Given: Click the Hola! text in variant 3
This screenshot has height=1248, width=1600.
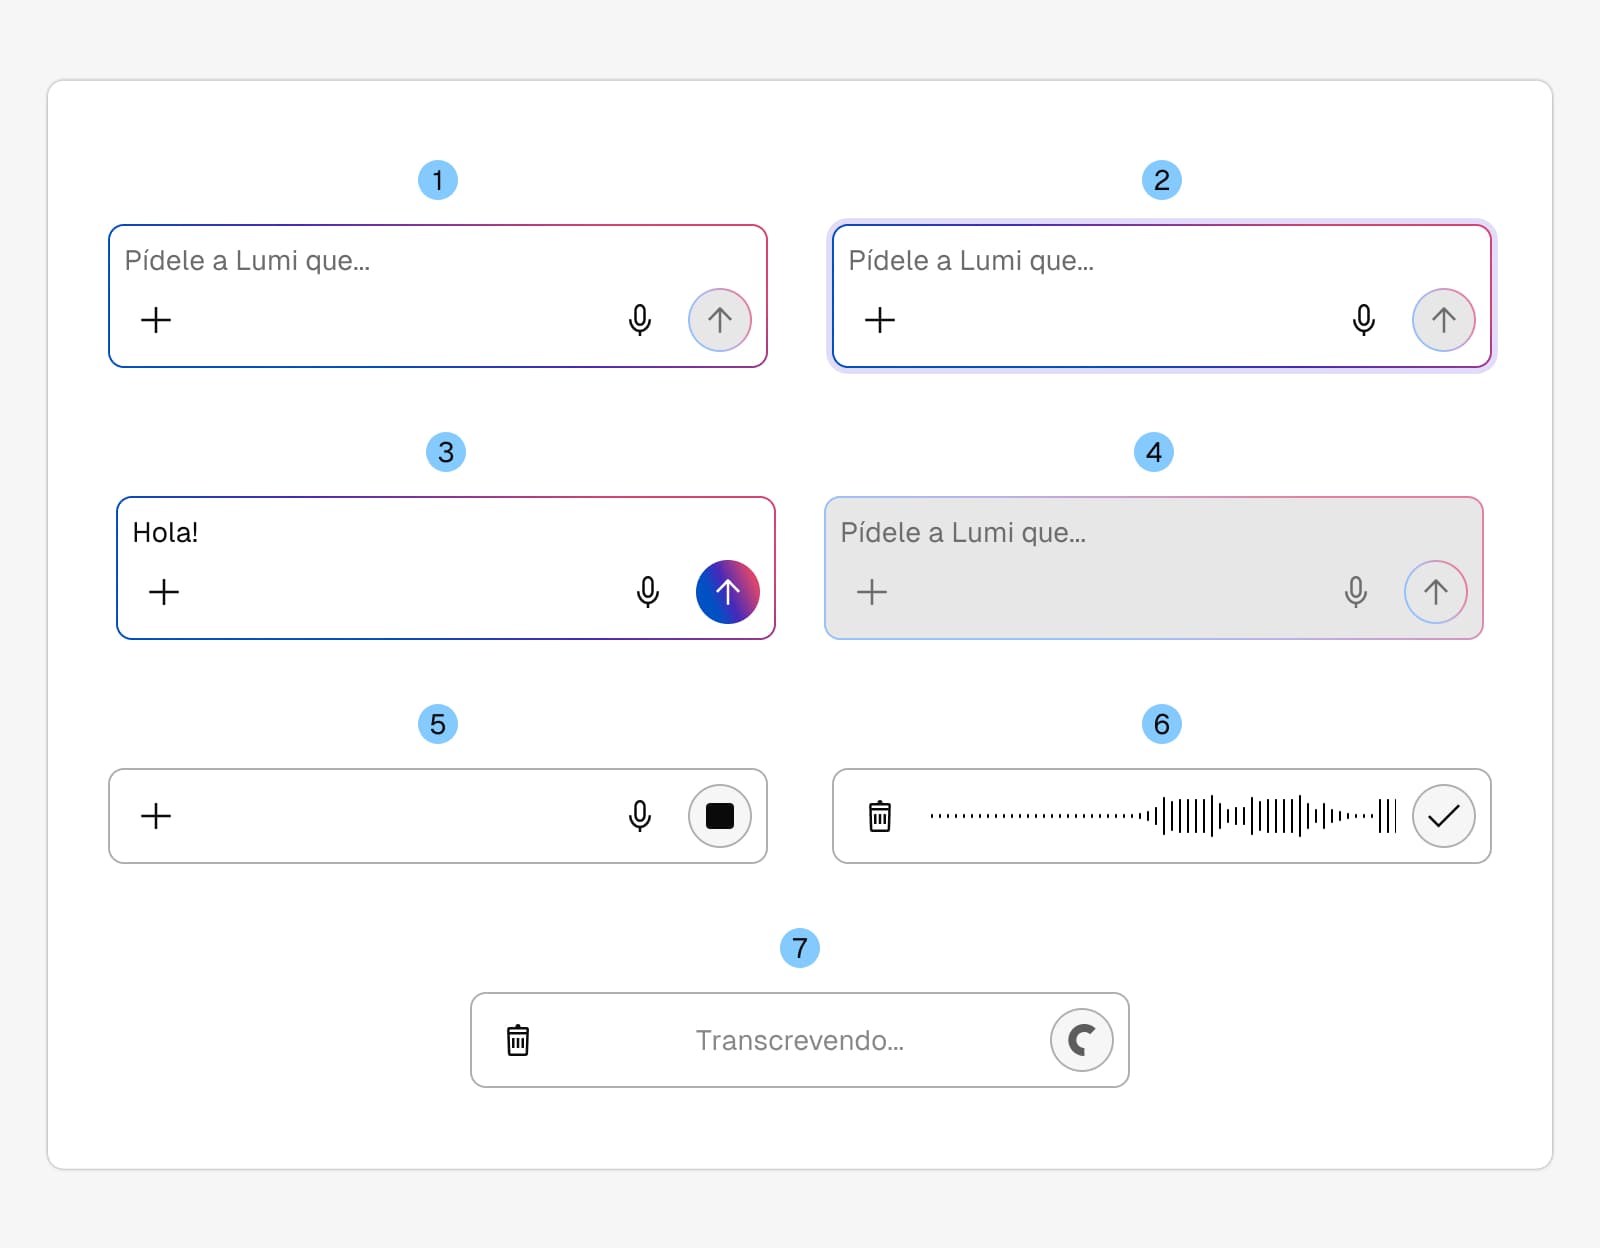Looking at the screenshot, I should tap(165, 532).
